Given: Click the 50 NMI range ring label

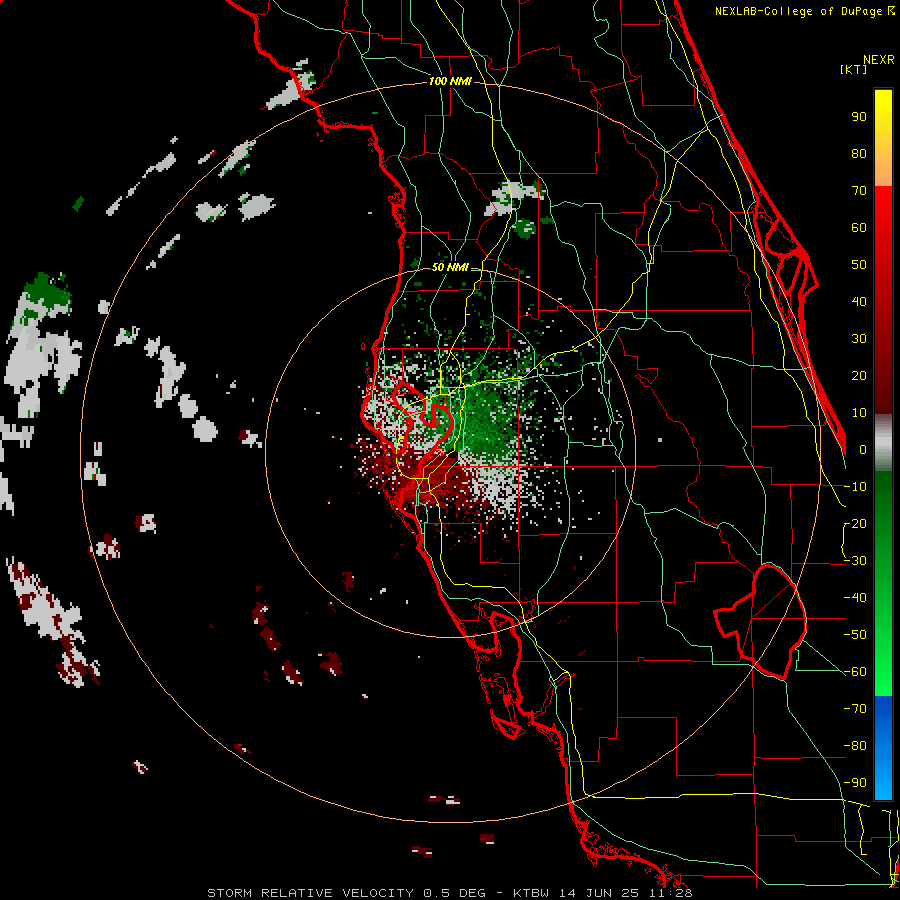Looking at the screenshot, I should (x=450, y=267).
